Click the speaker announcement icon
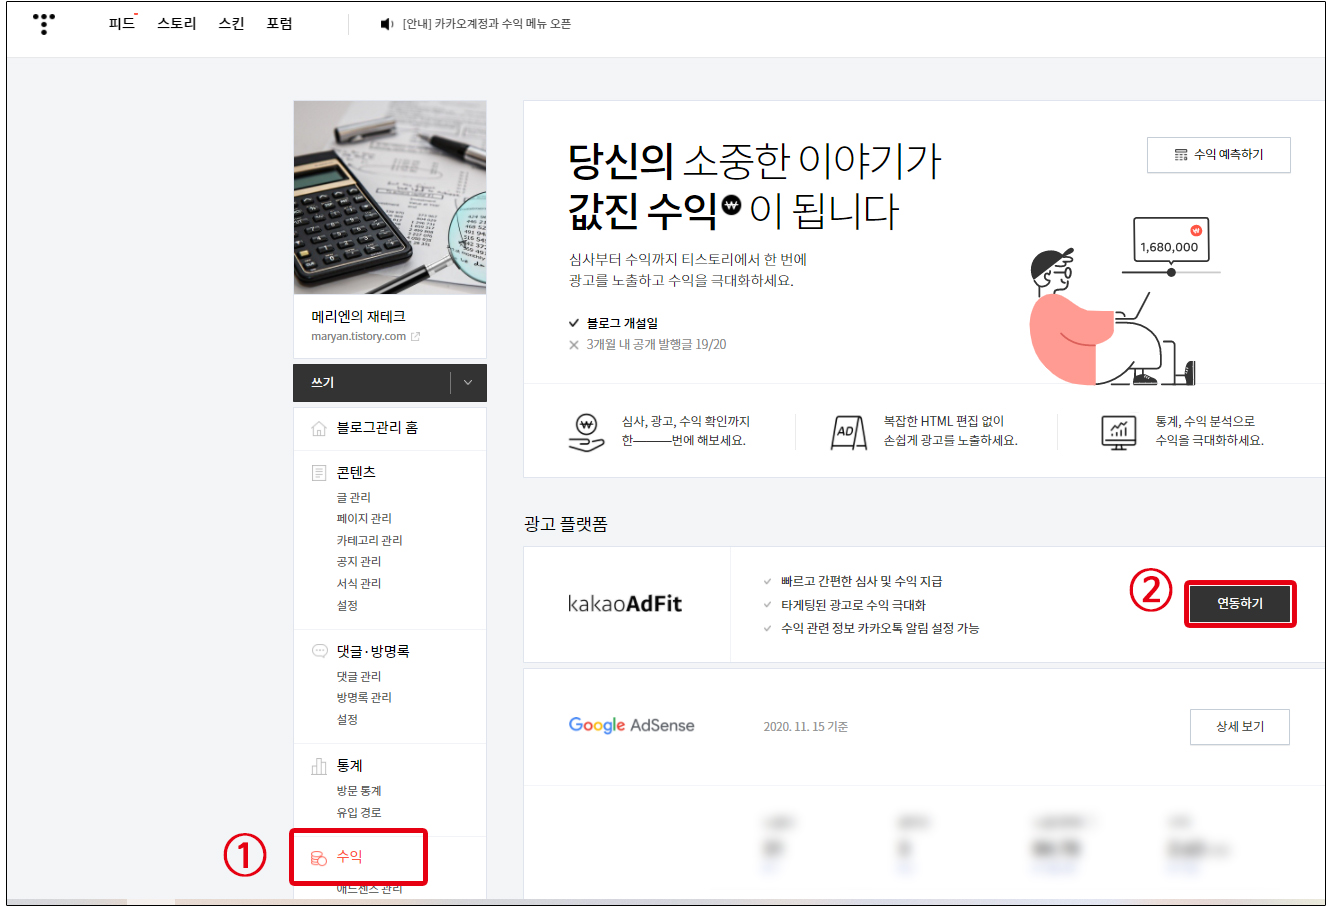The image size is (1332, 907). point(387,24)
